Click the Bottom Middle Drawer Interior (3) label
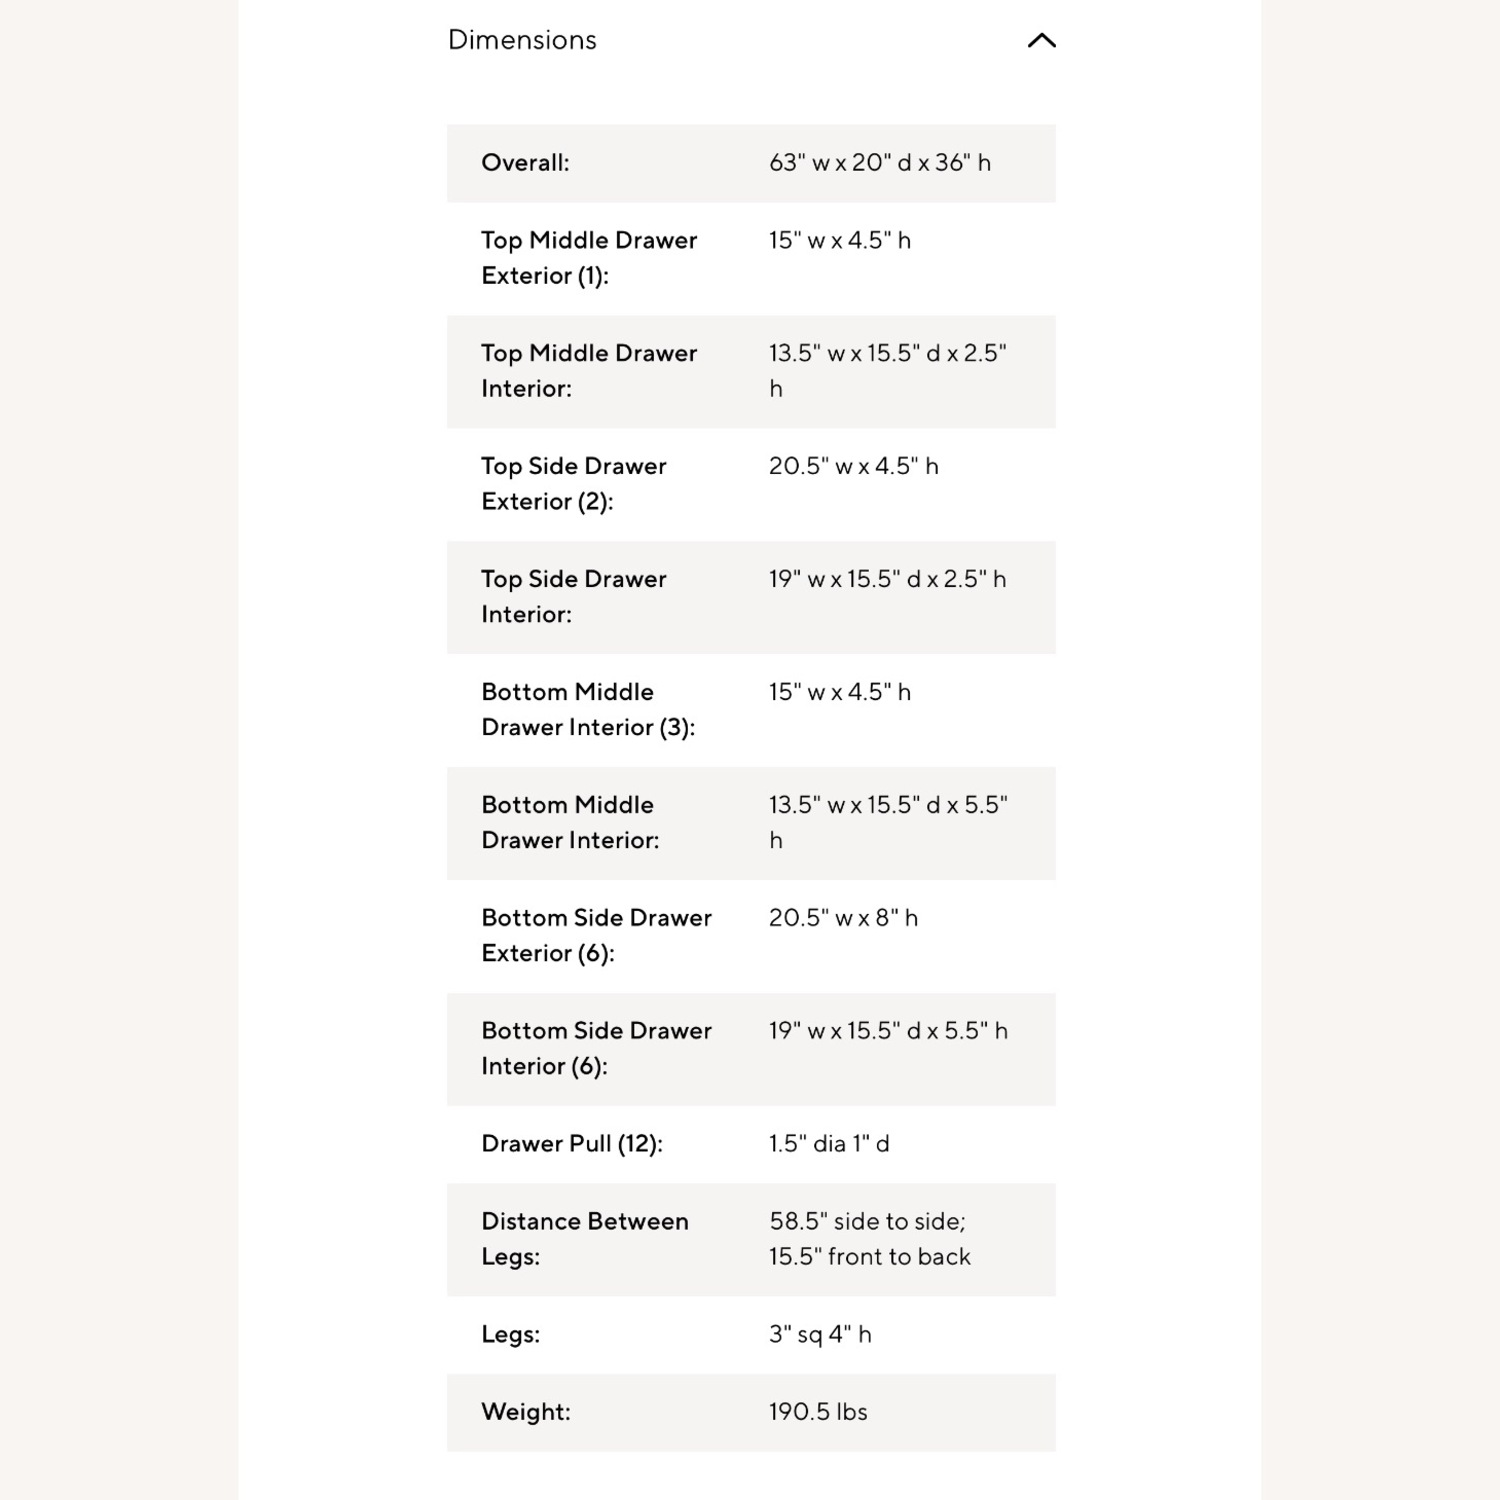The width and height of the screenshot is (1500, 1500). [x=587, y=710]
